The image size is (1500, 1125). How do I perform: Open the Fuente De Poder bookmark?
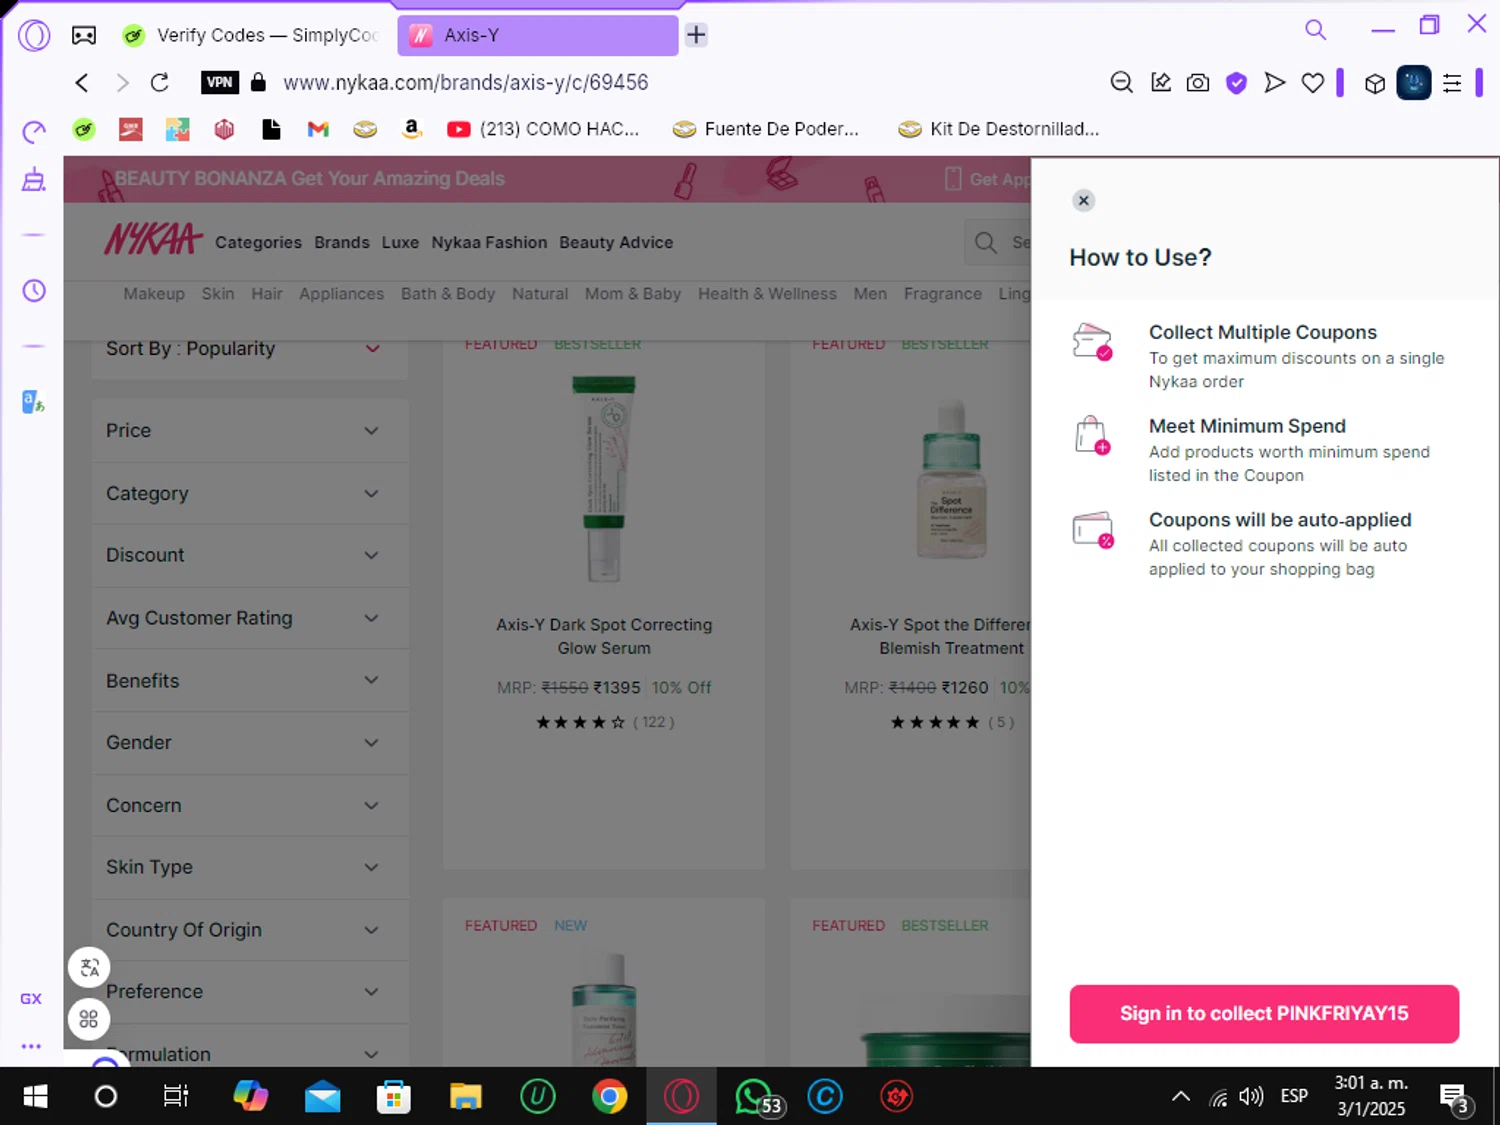point(766,129)
